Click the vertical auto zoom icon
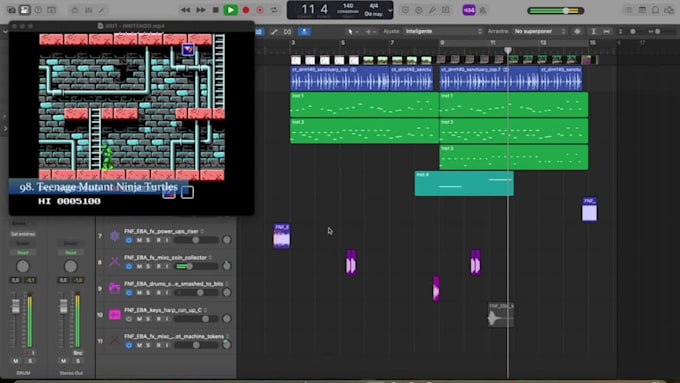 (593, 31)
